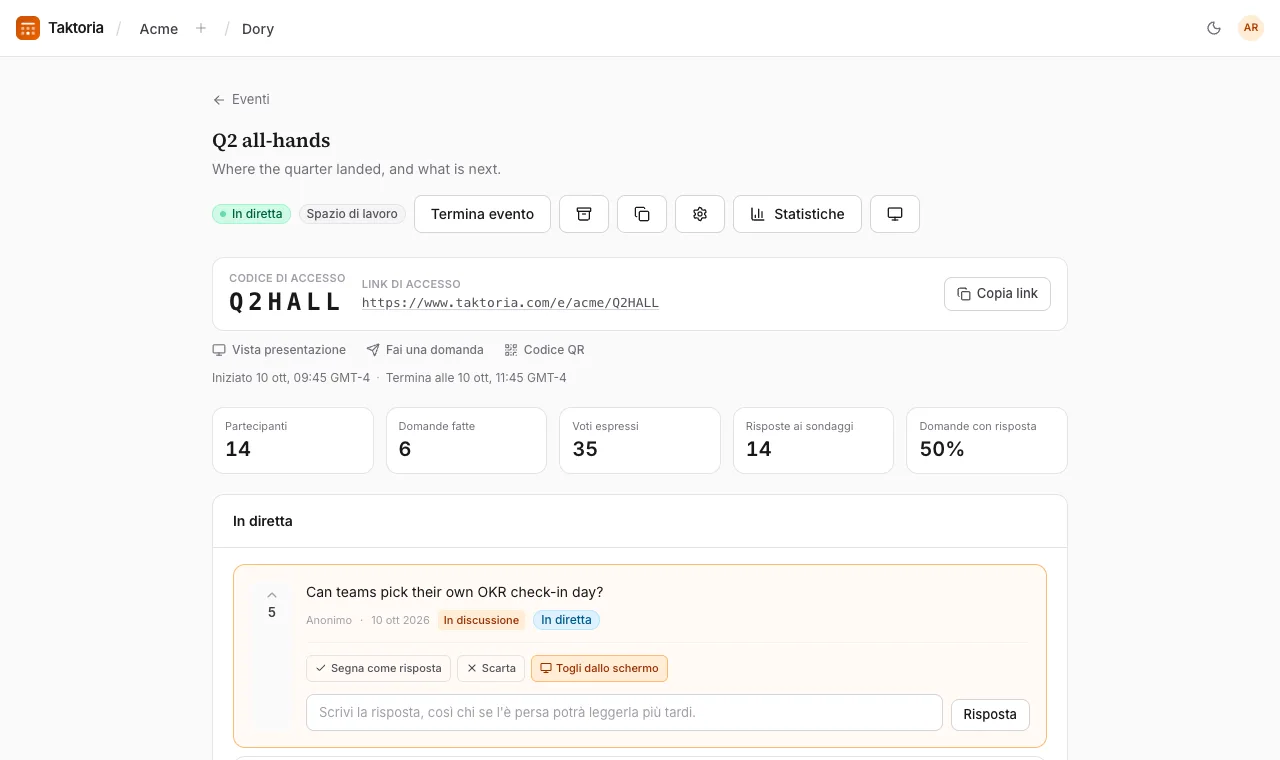Click the archive event icon button
This screenshot has height=760, width=1280.
pyautogui.click(x=584, y=214)
